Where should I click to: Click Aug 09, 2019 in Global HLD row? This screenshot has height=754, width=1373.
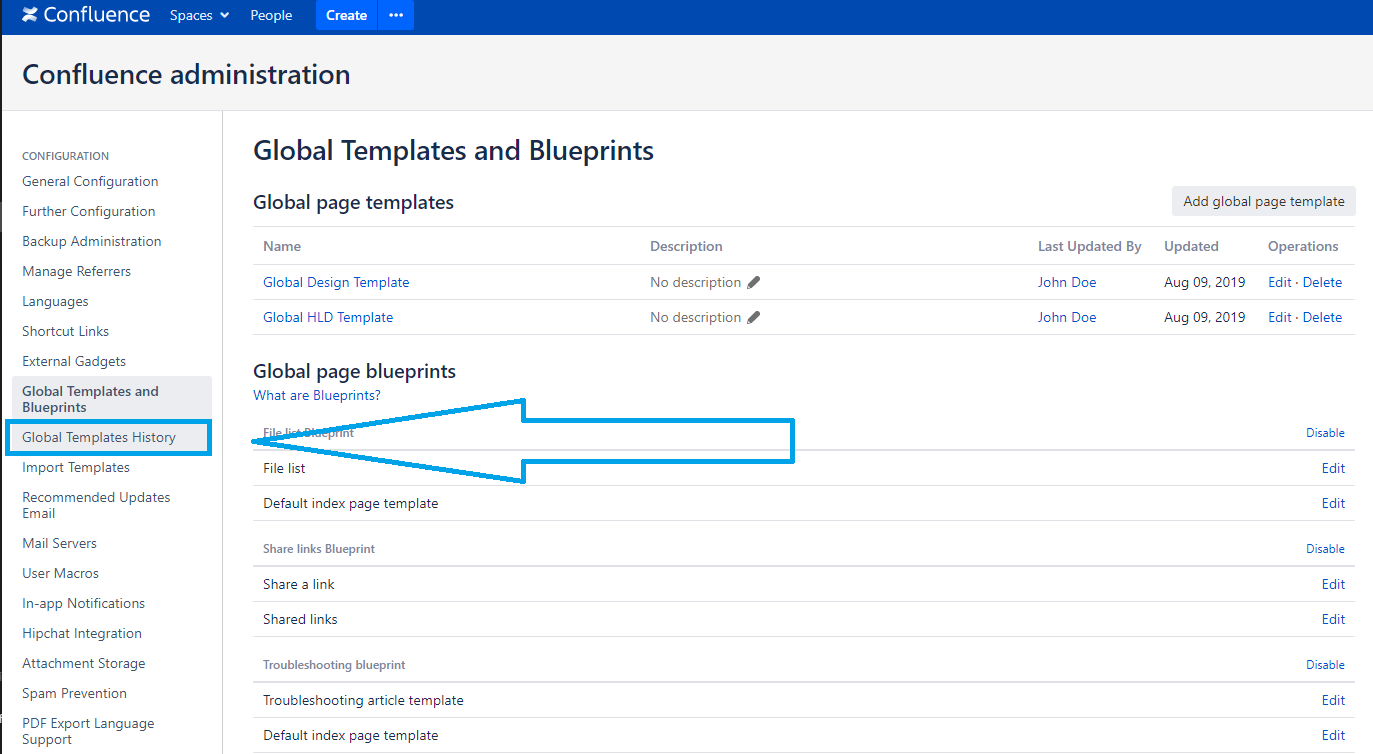point(1205,317)
